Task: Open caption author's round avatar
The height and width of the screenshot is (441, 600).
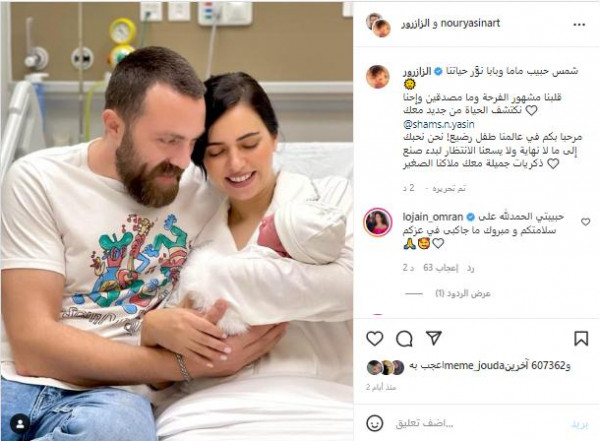Action: tap(378, 77)
